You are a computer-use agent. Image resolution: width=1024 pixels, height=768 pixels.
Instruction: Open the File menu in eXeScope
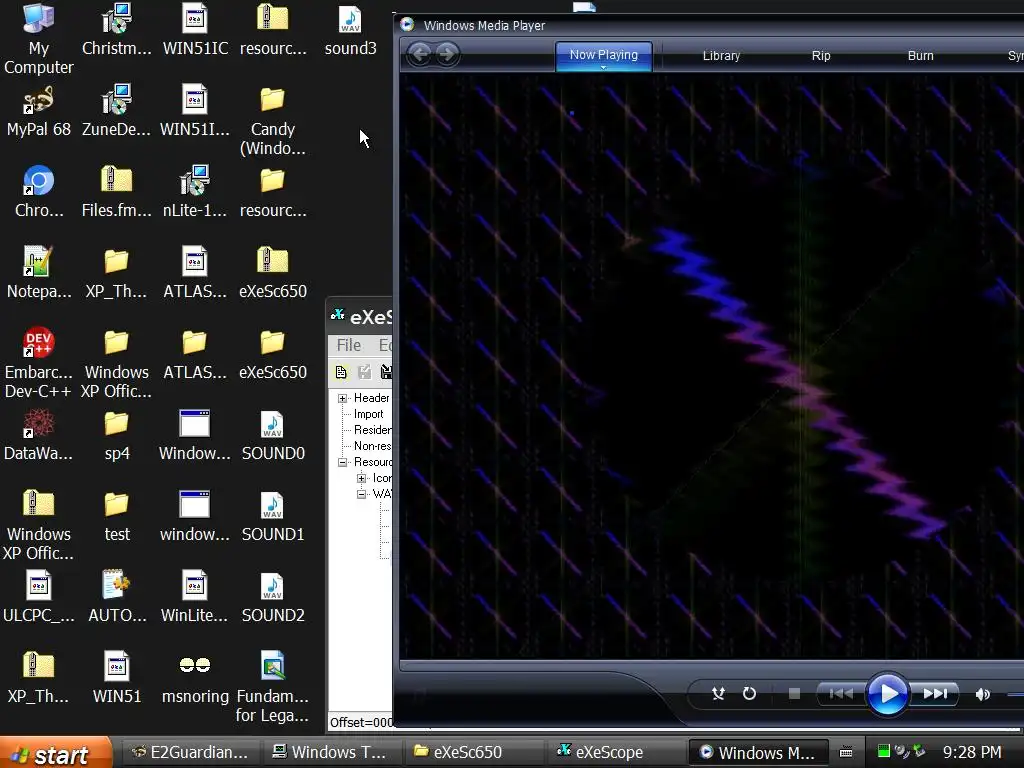[x=349, y=345]
